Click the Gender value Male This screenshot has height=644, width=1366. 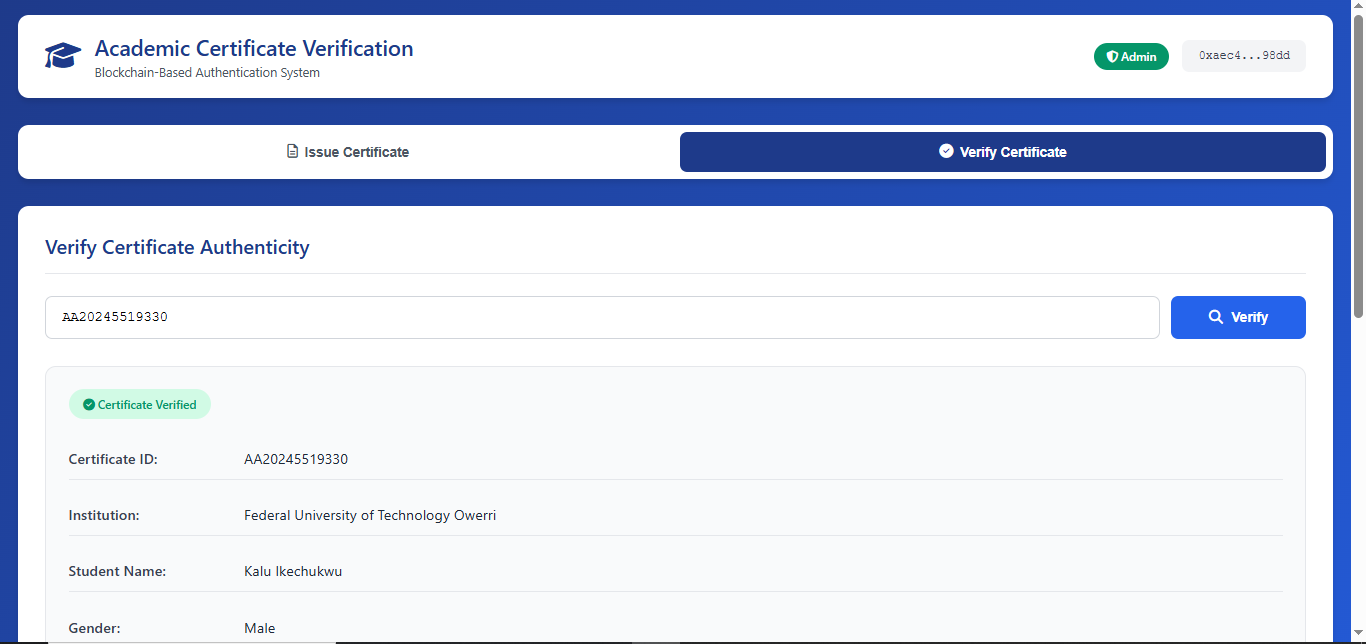click(259, 628)
